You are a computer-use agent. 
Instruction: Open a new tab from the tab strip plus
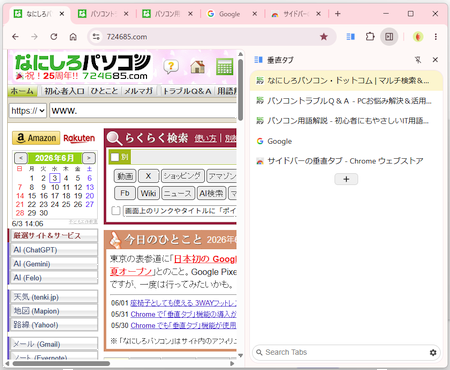coord(338,14)
